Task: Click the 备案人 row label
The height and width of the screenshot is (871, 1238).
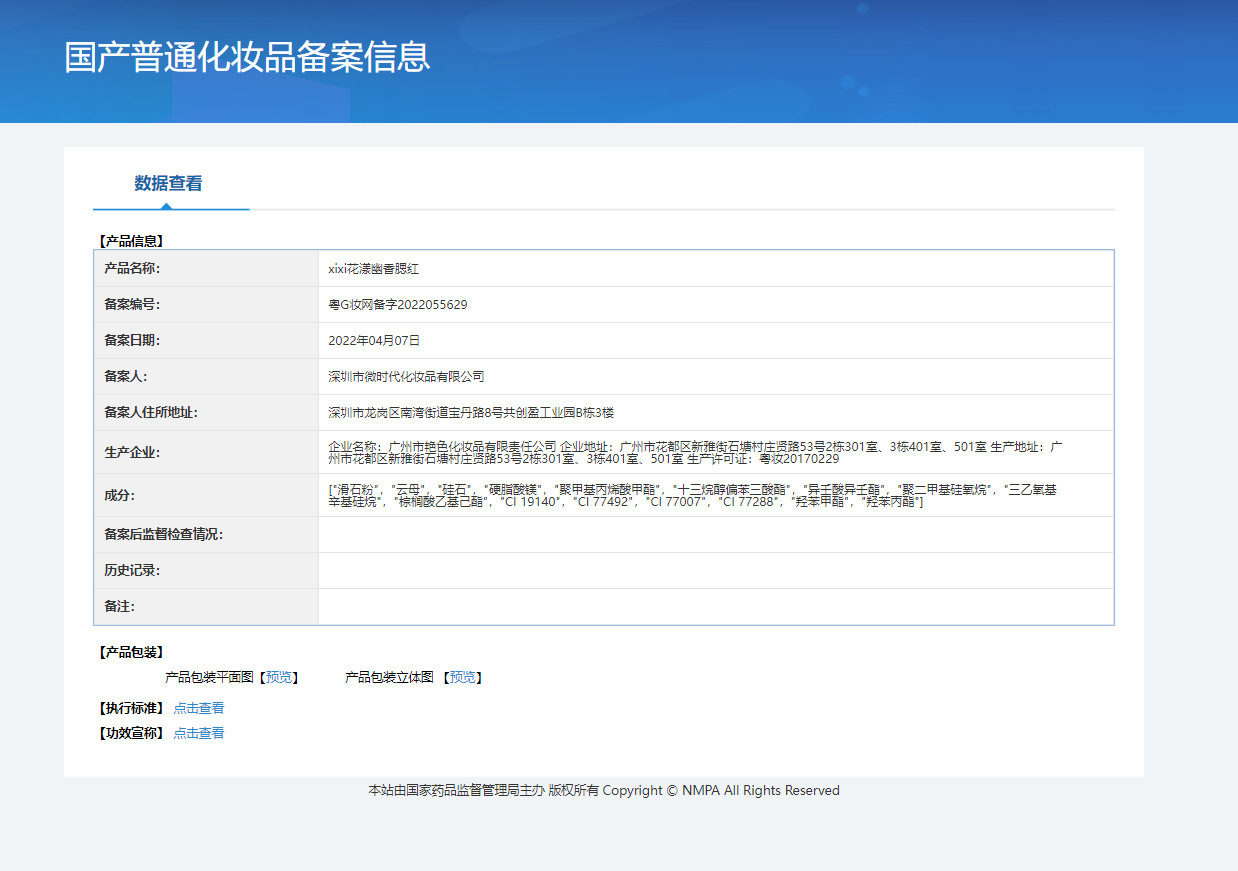Action: click(x=125, y=377)
